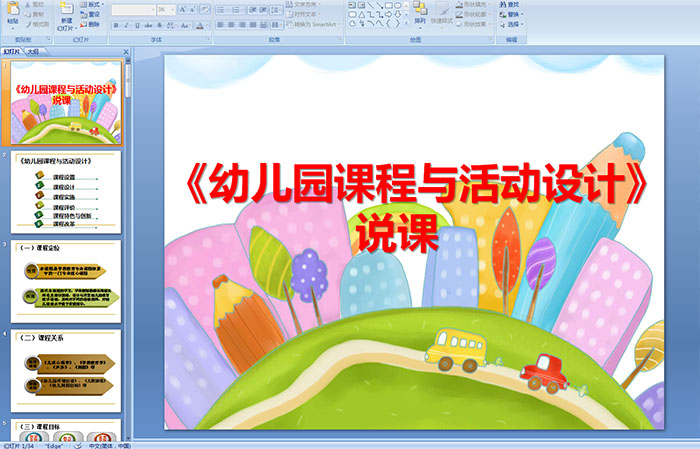Viewport: 700px width, 449px height.
Task: Choose the oval shape in the gallery
Action: coord(397,5)
